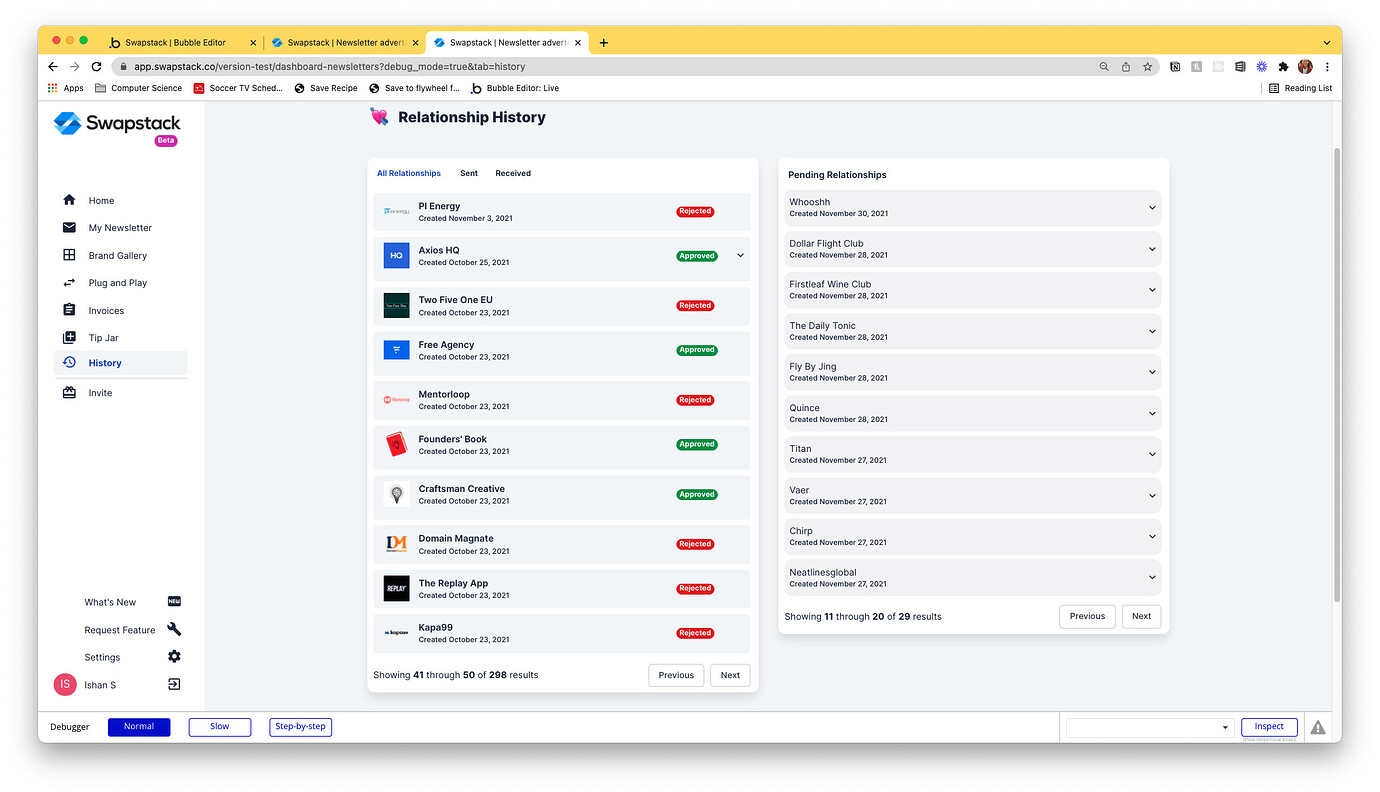Screen dimensions: 1380x792
Task: Click Next under Pending Relationships
Action: click(1140, 616)
